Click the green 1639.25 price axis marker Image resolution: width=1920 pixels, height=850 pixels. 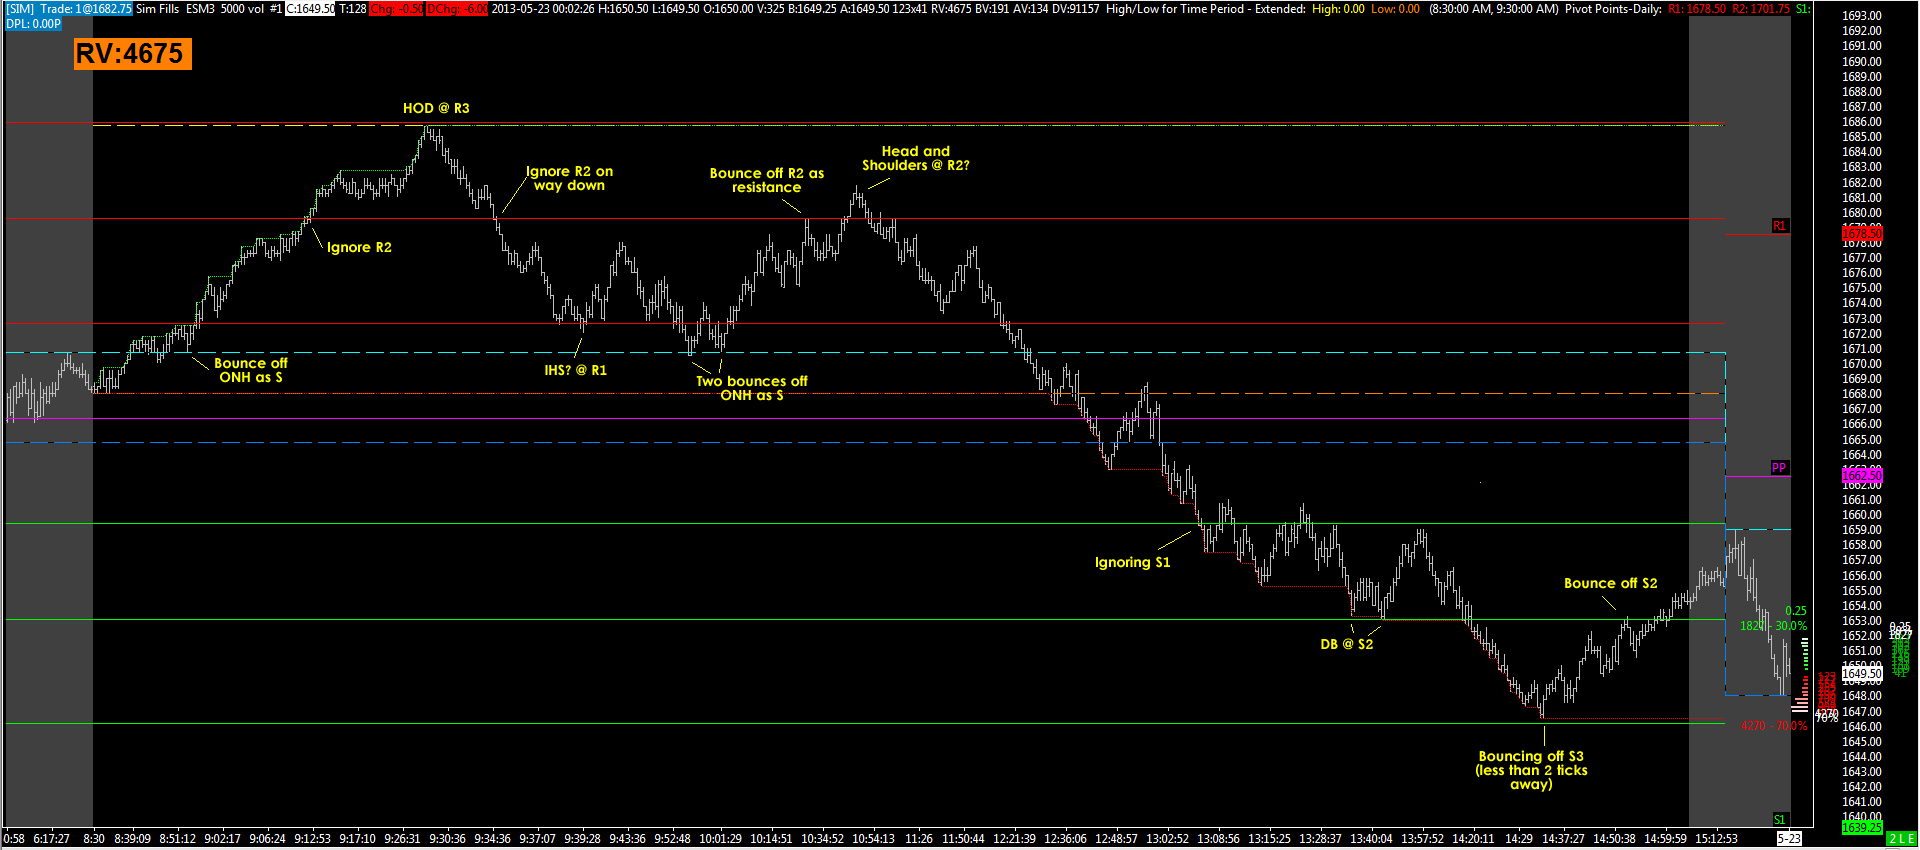point(1862,828)
